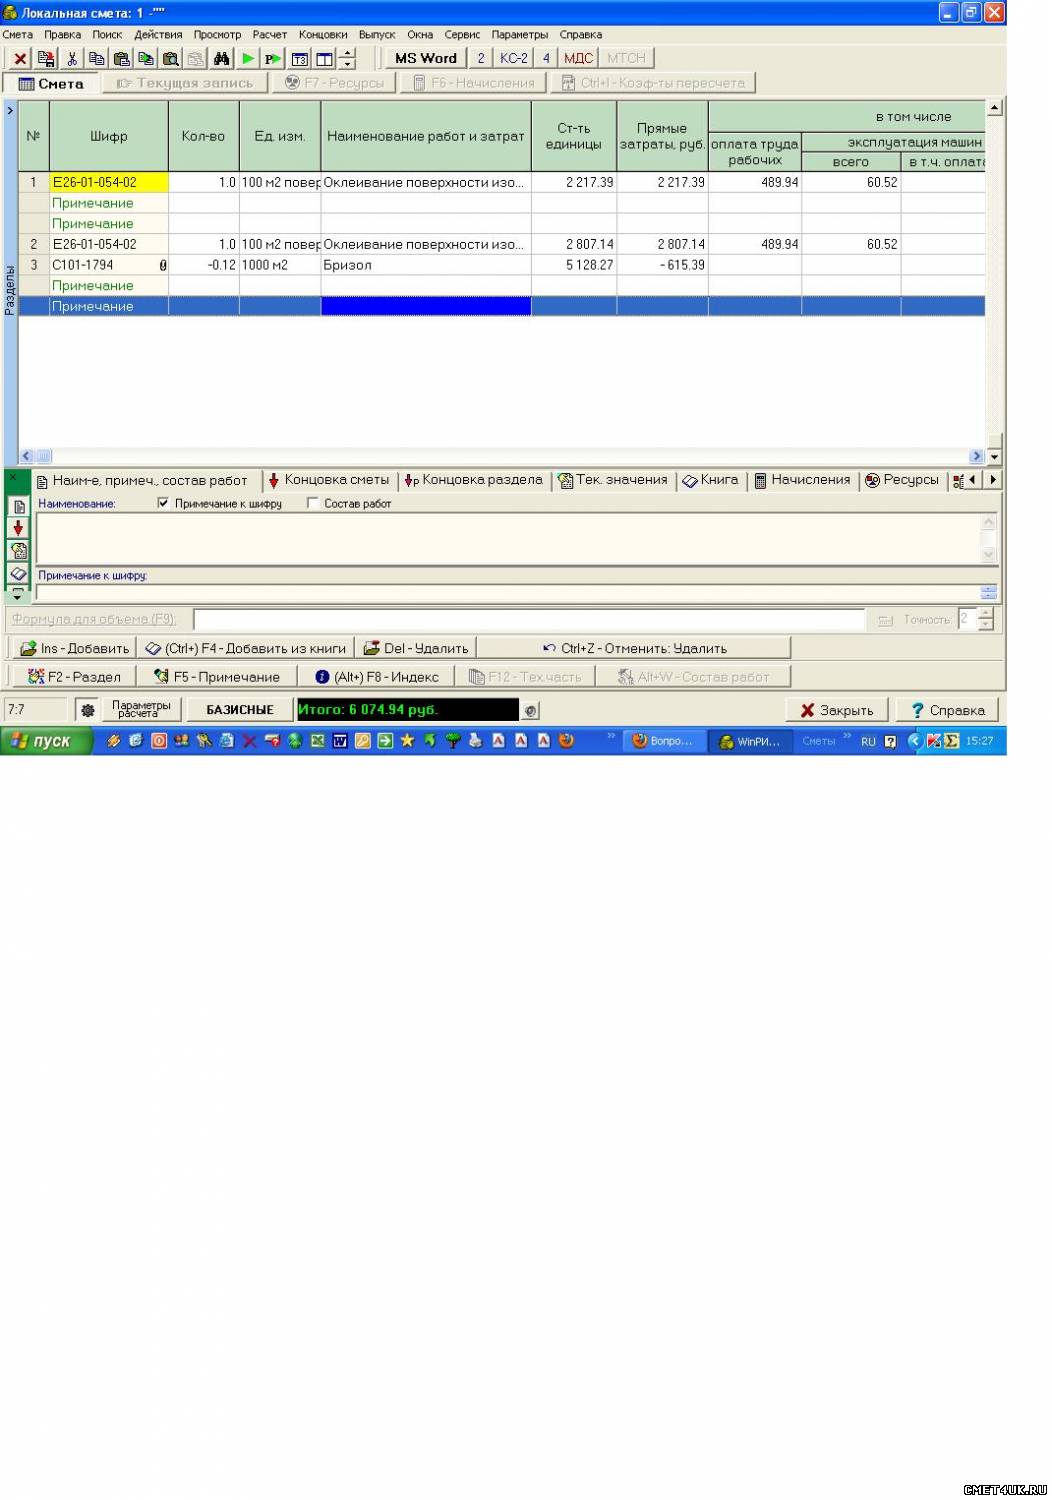Open the Смета menu
Viewport: 1052px width, 1500px height.
(18, 34)
